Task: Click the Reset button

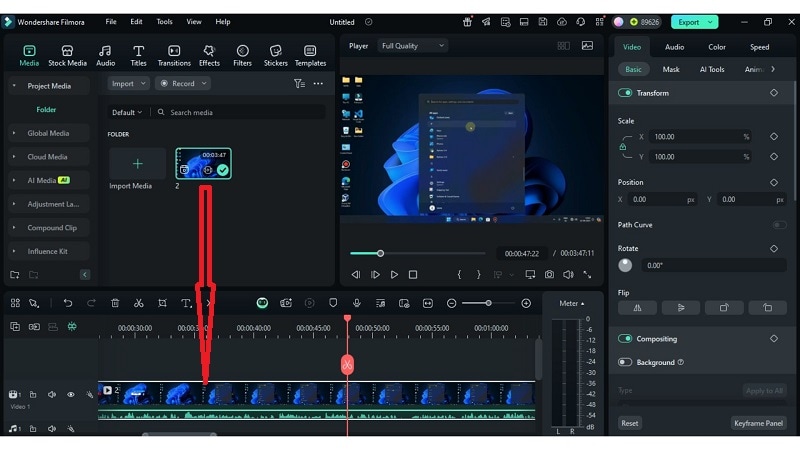Action: click(x=630, y=423)
